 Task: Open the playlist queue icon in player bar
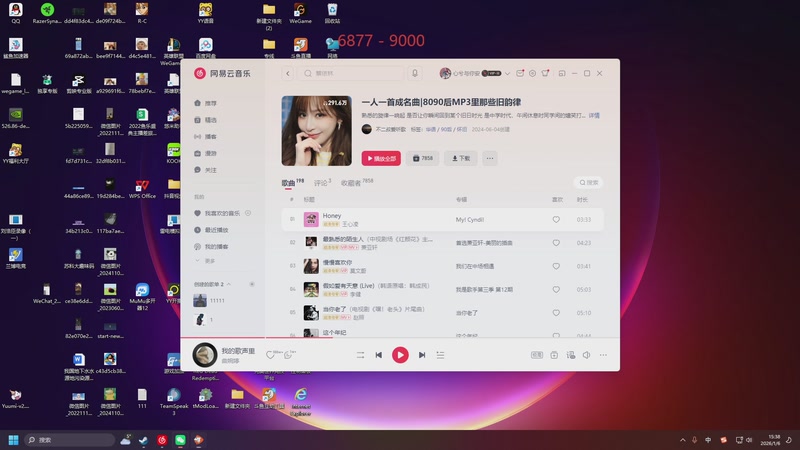440,355
